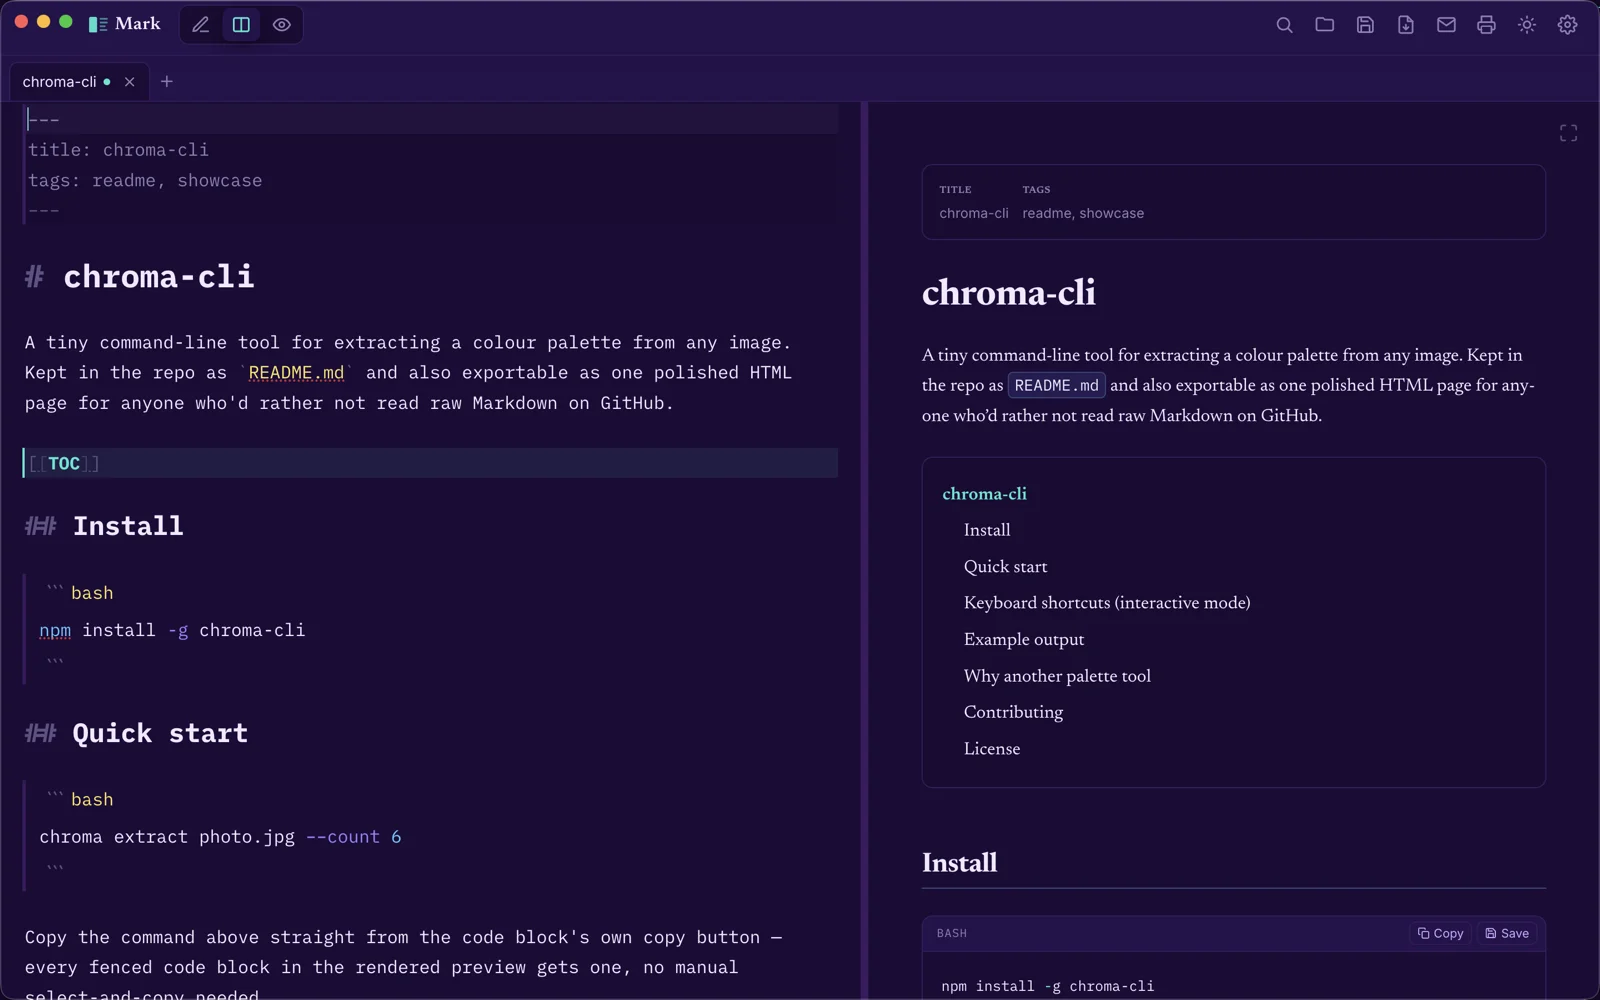This screenshot has height=1000, width=1600.
Task: Add a new tab with plus
Action: coord(167,82)
